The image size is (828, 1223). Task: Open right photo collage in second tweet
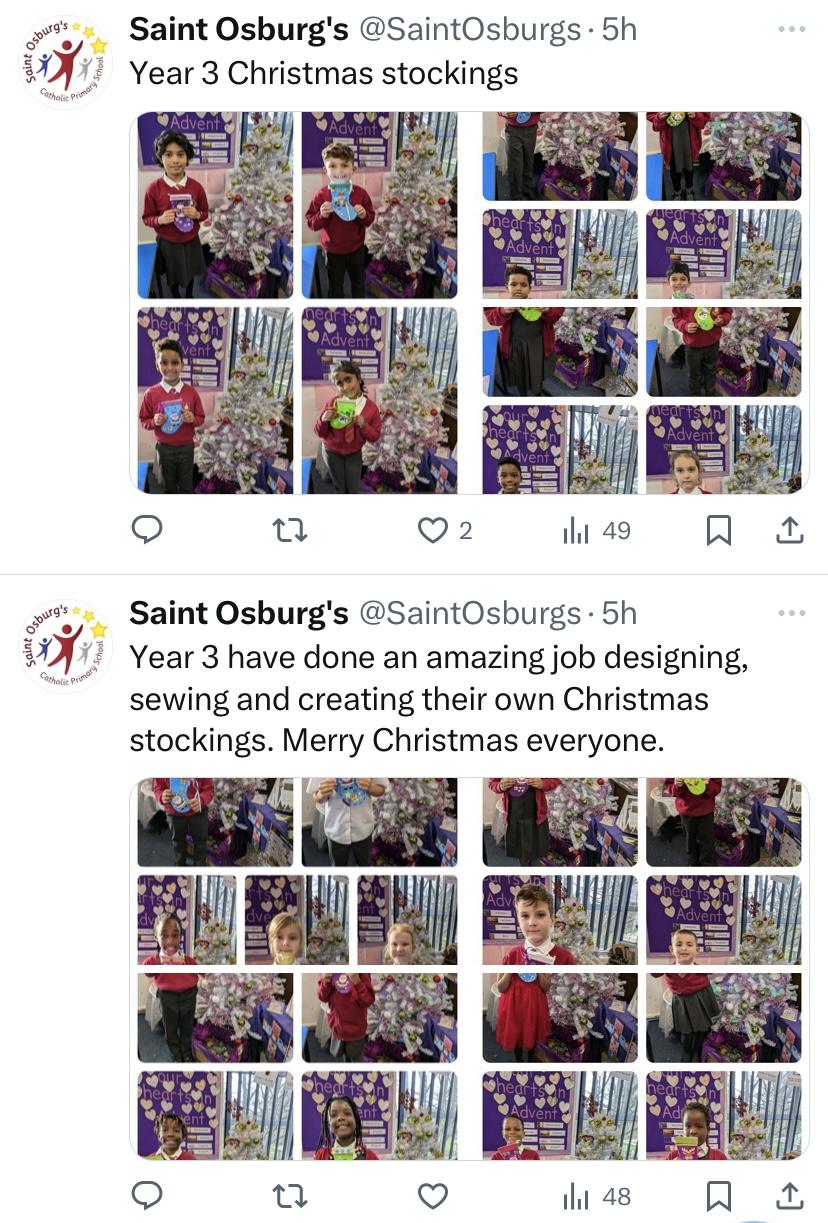pyautogui.click(x=641, y=968)
